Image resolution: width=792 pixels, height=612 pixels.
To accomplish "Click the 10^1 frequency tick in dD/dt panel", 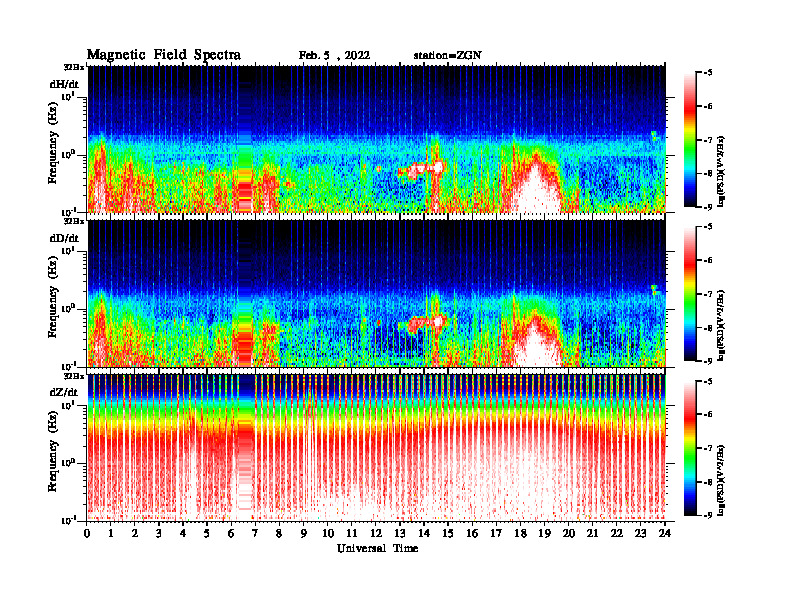I will point(68,251).
